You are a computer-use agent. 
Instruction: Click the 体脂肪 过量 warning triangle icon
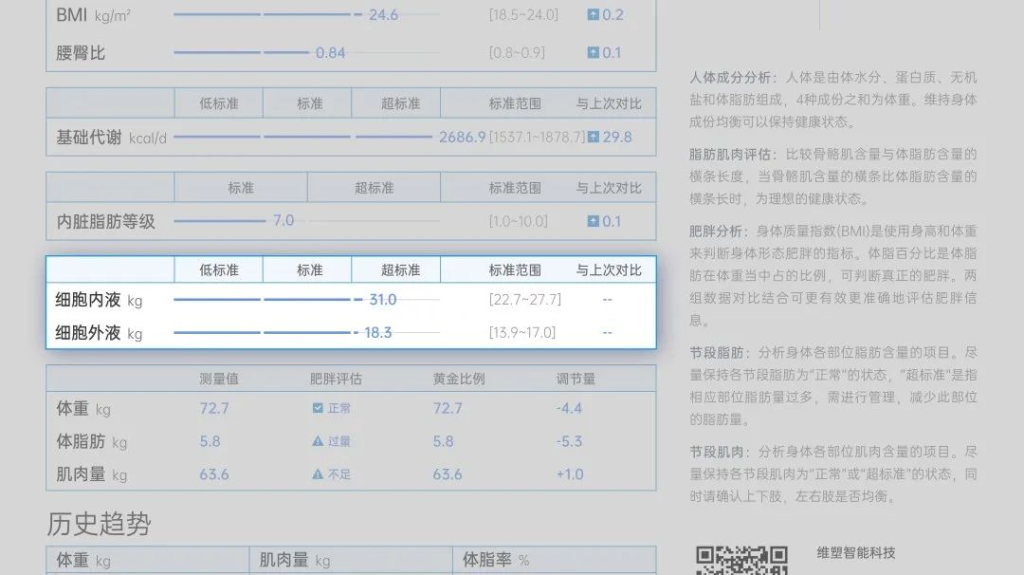(x=318, y=441)
